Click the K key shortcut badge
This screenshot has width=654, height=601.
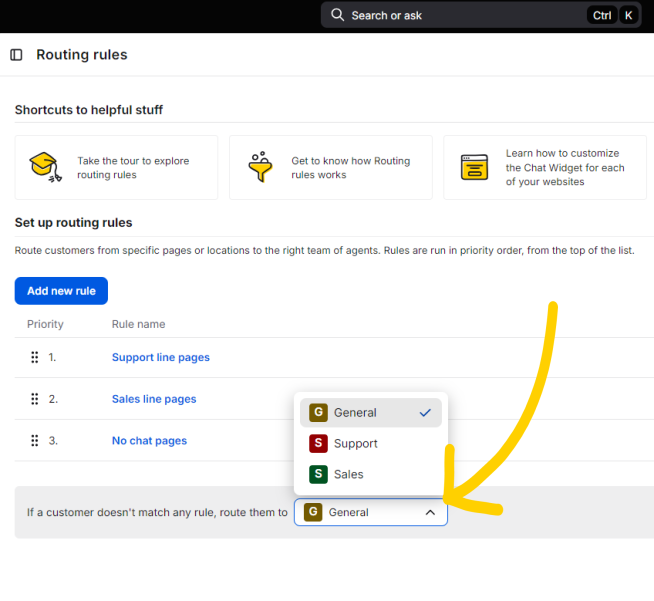629,15
